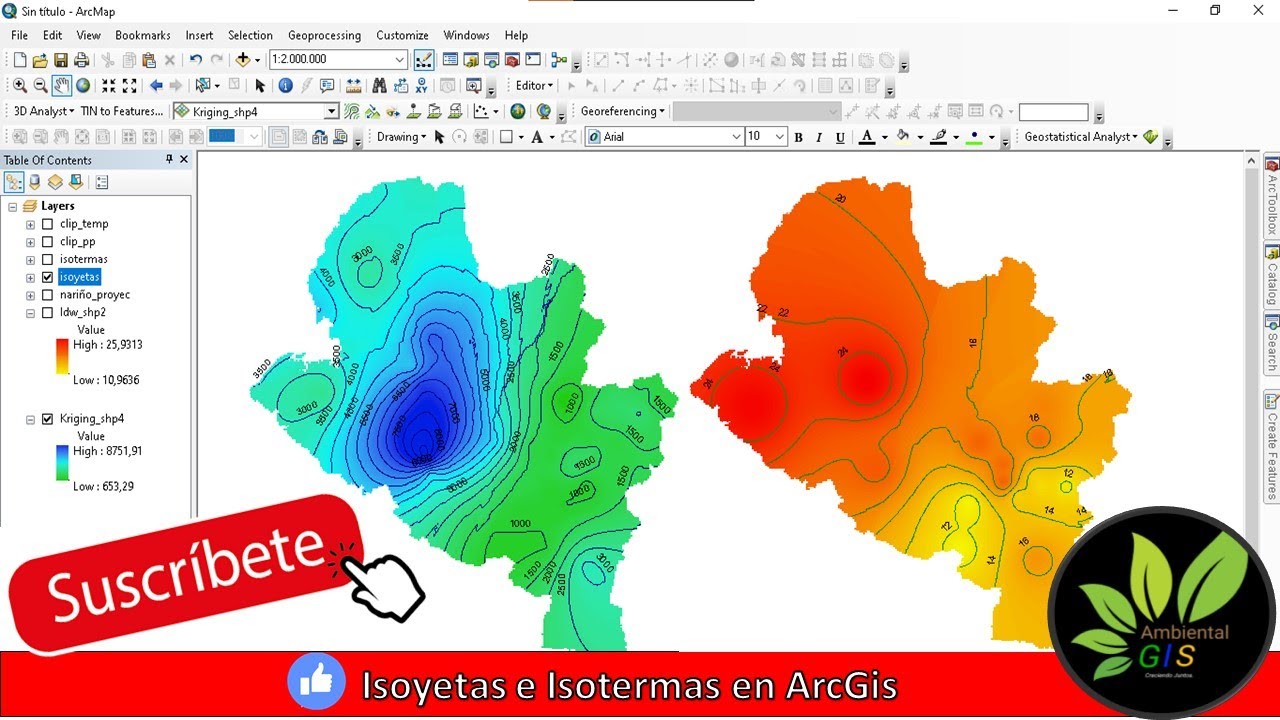Open the 3D Analyst menu button
The height and width of the screenshot is (720, 1280).
pos(43,111)
